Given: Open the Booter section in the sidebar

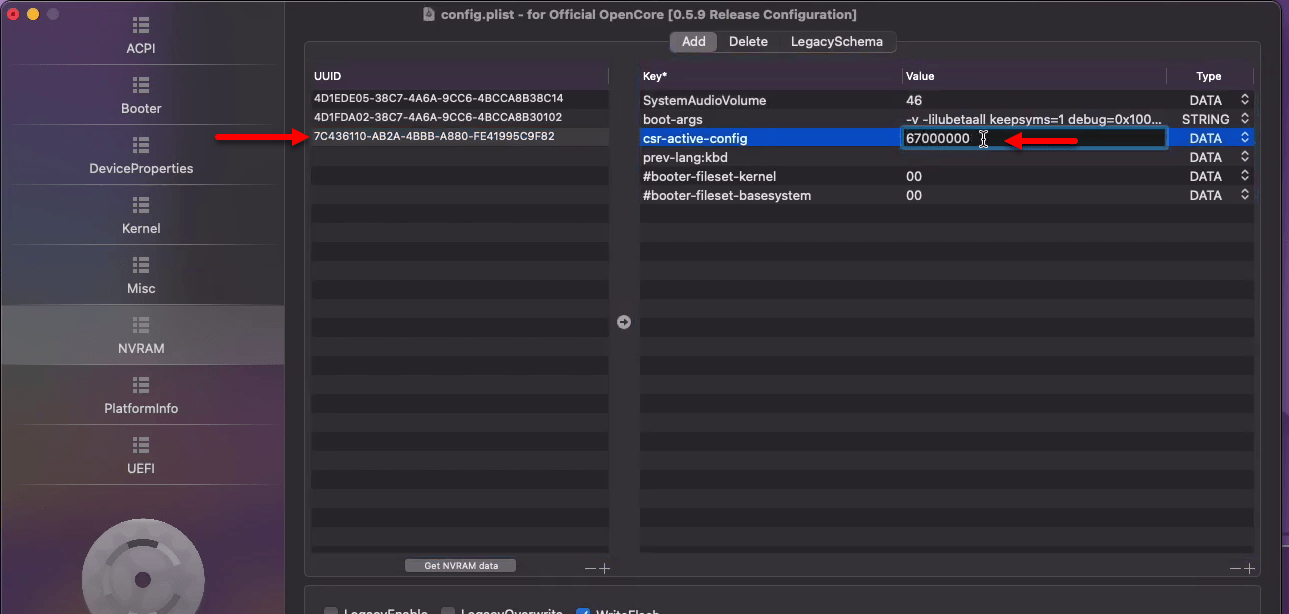Looking at the screenshot, I should click(141, 95).
